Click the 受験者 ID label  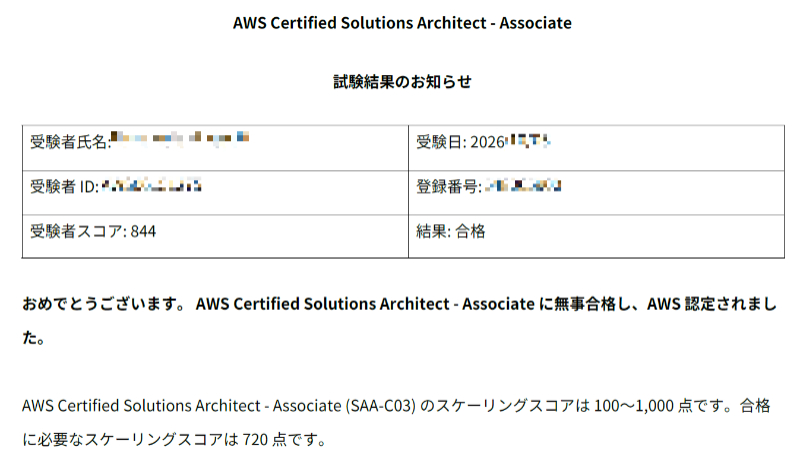click(x=64, y=186)
